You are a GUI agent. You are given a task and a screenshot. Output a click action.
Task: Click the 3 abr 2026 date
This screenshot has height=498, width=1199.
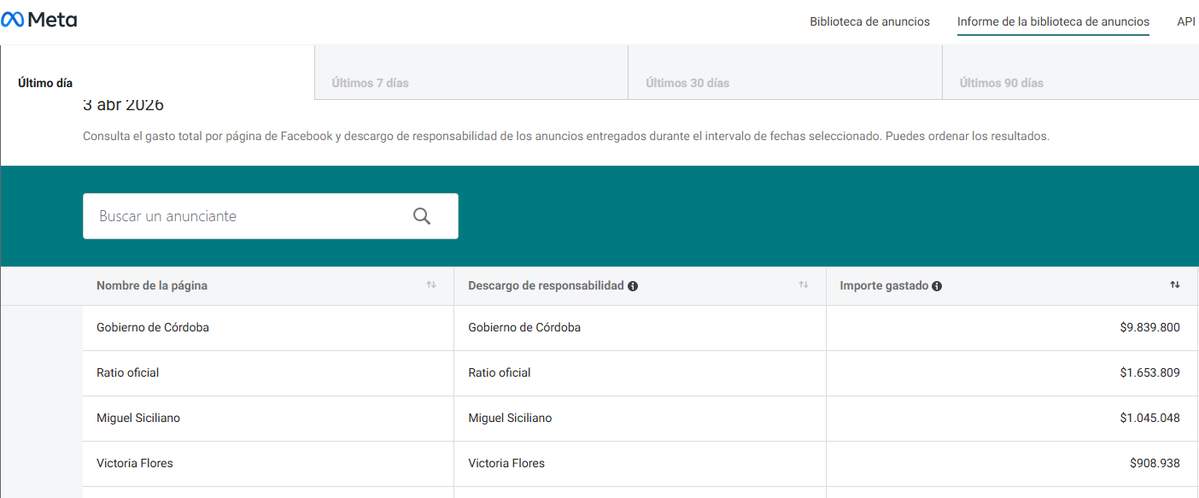click(123, 105)
